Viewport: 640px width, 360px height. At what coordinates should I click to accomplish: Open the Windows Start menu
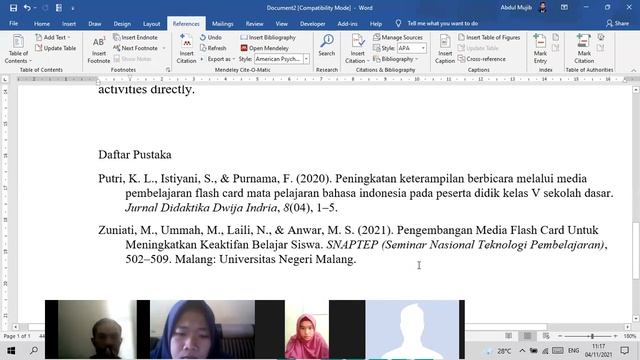11,351
